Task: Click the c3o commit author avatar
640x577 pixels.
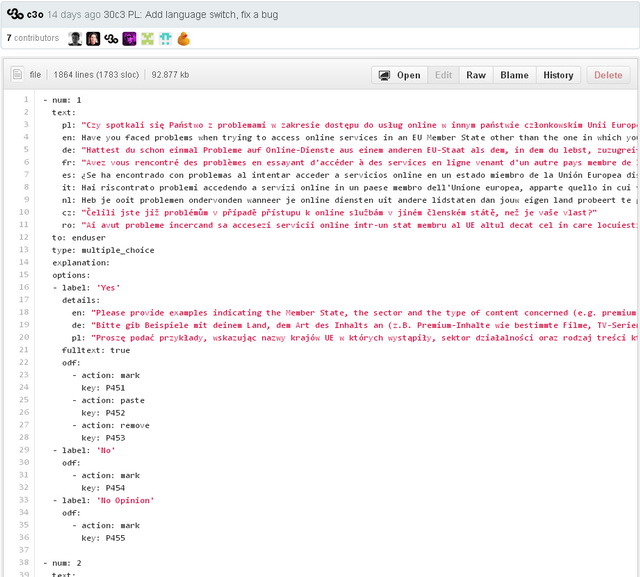Action: pyautogui.click(x=15, y=14)
